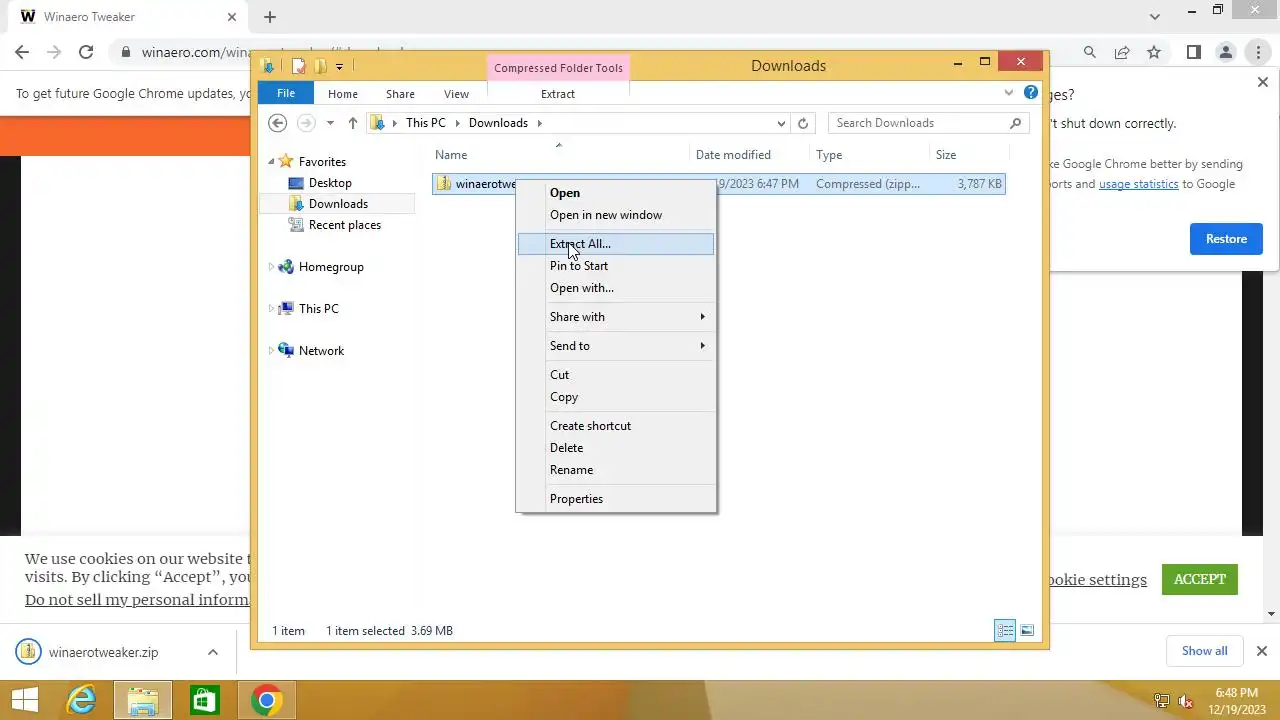This screenshot has width=1280, height=720.
Task: Expand the Network node
Action: pos(270,351)
